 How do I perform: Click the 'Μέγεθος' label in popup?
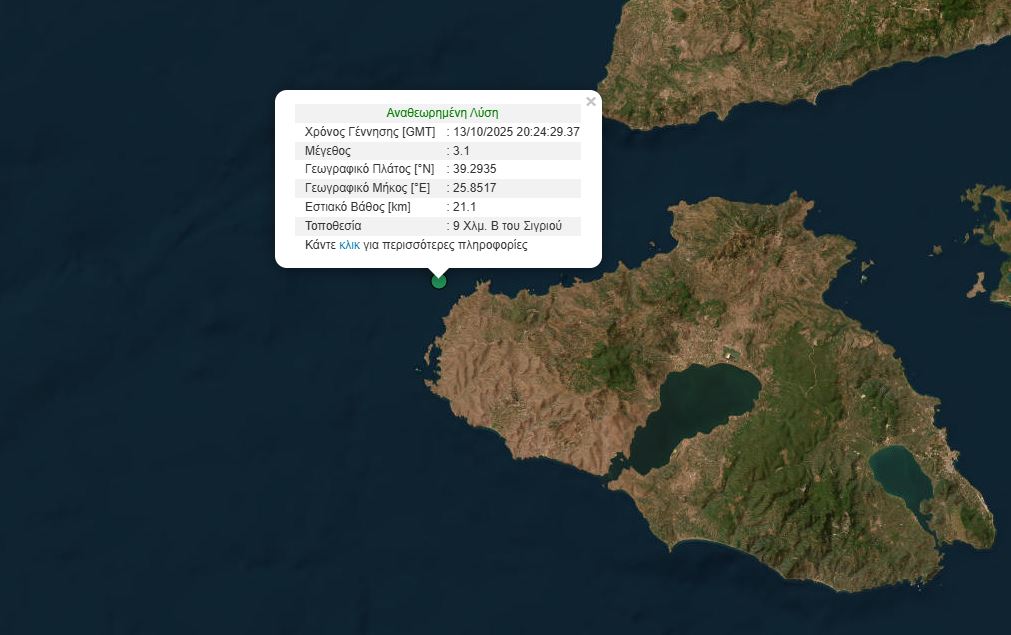329,151
